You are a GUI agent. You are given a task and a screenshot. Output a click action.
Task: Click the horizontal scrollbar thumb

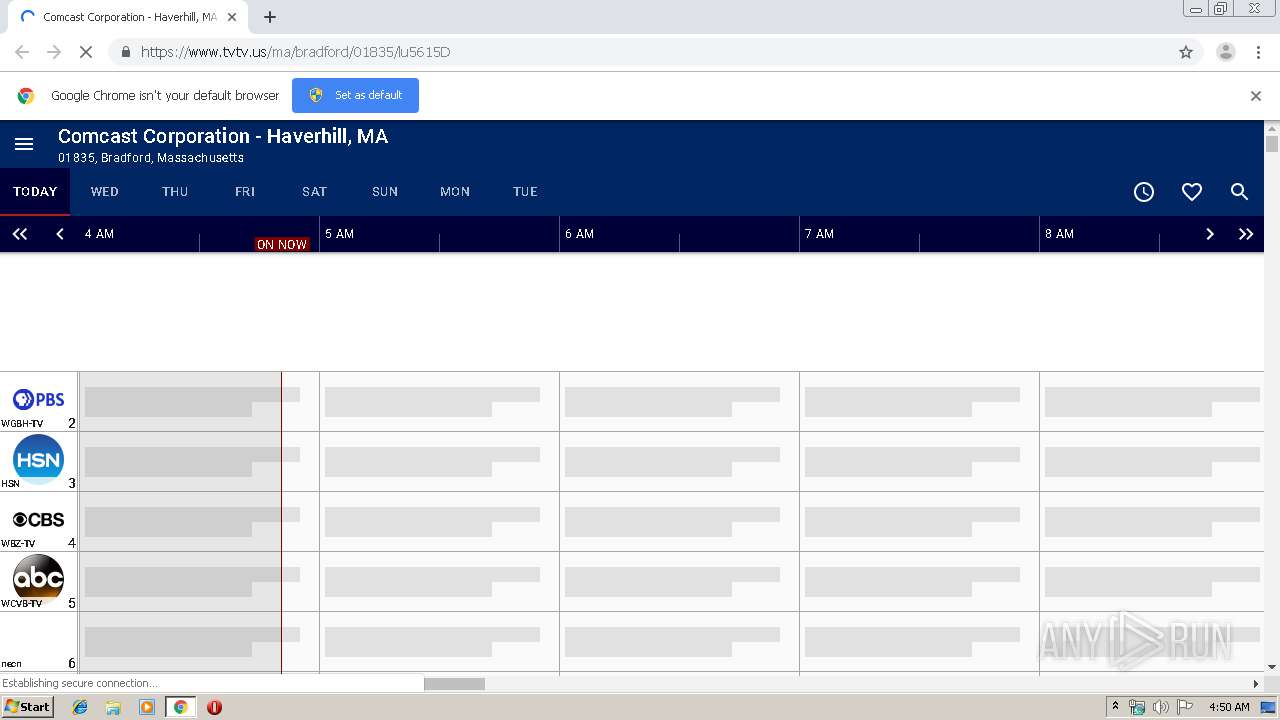coord(454,684)
